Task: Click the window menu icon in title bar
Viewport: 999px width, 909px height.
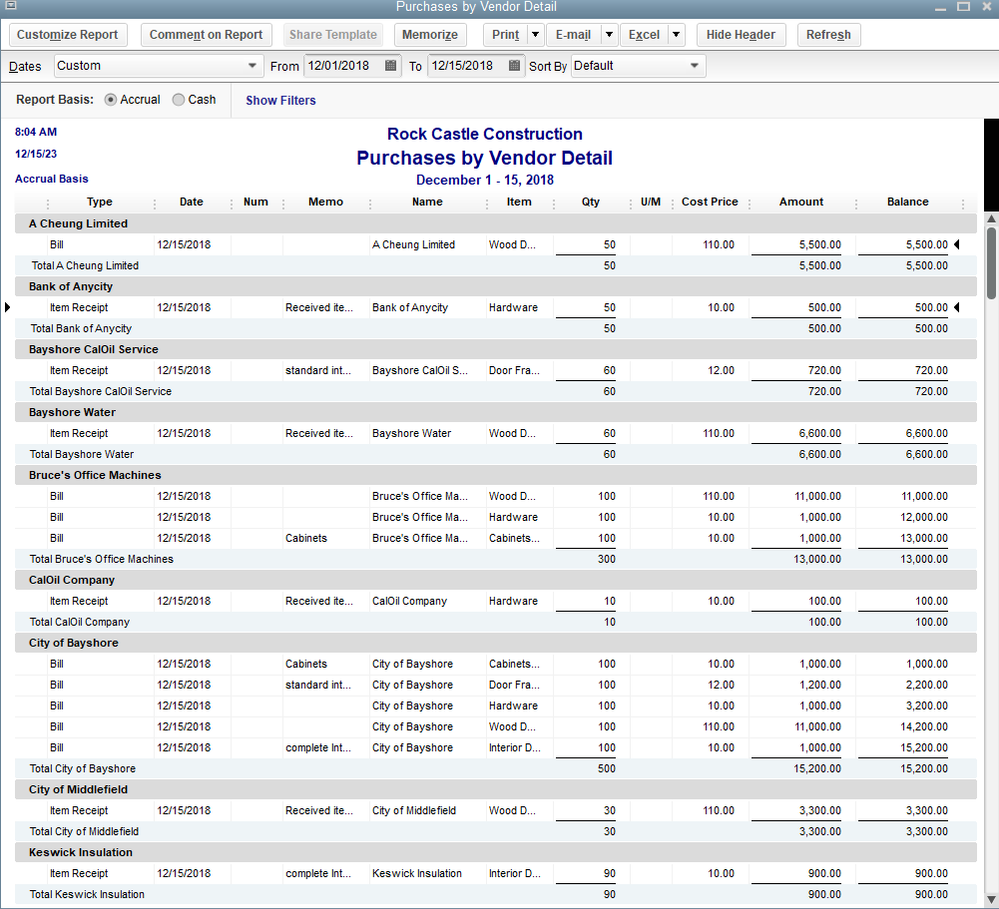Action: tap(11, 6)
